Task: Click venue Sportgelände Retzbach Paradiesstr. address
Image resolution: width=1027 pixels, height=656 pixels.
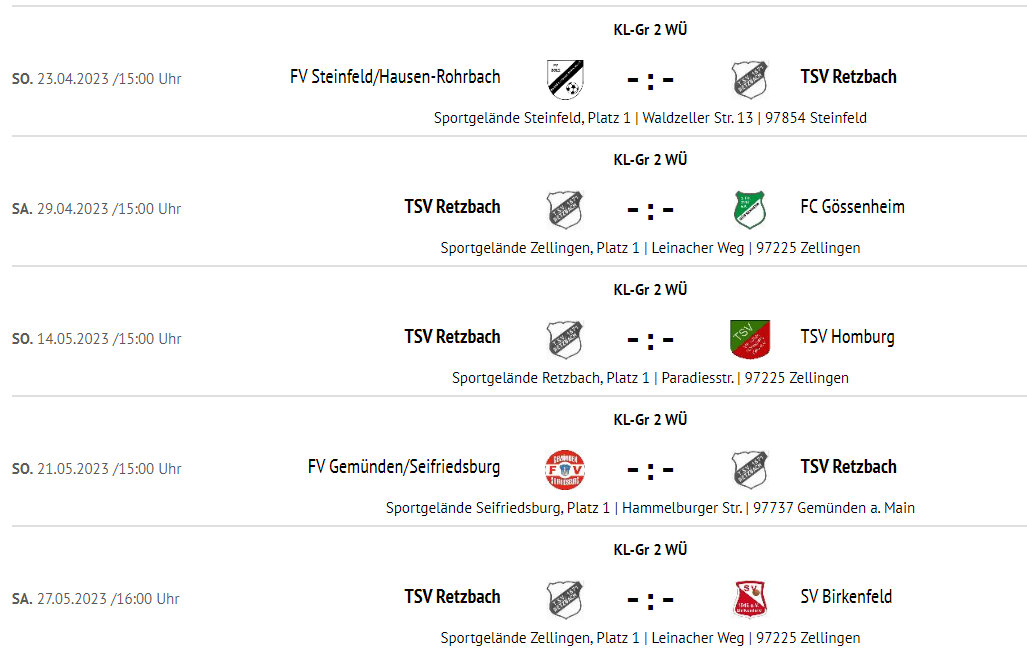Action: tap(650, 378)
